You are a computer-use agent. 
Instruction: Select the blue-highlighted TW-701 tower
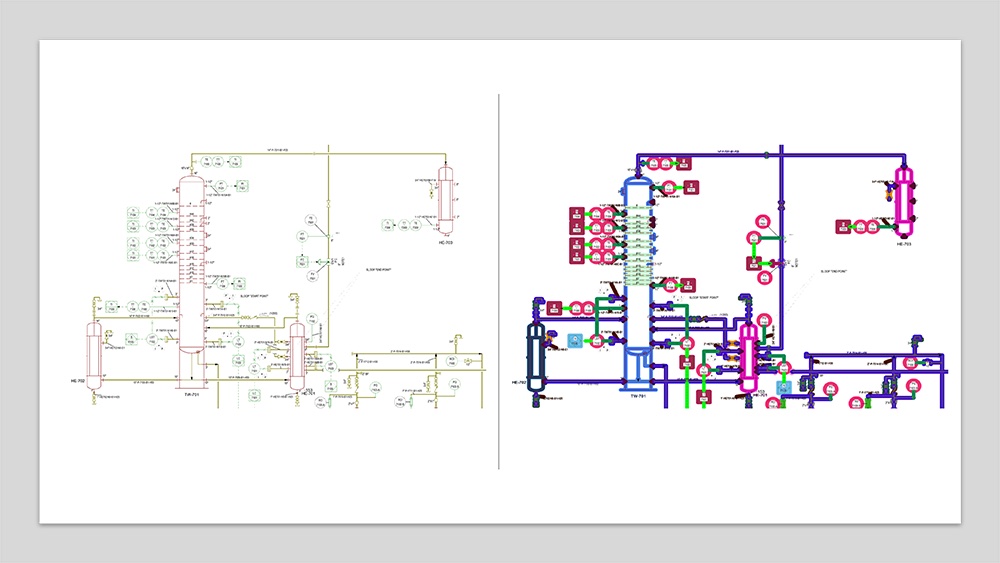tap(637, 282)
